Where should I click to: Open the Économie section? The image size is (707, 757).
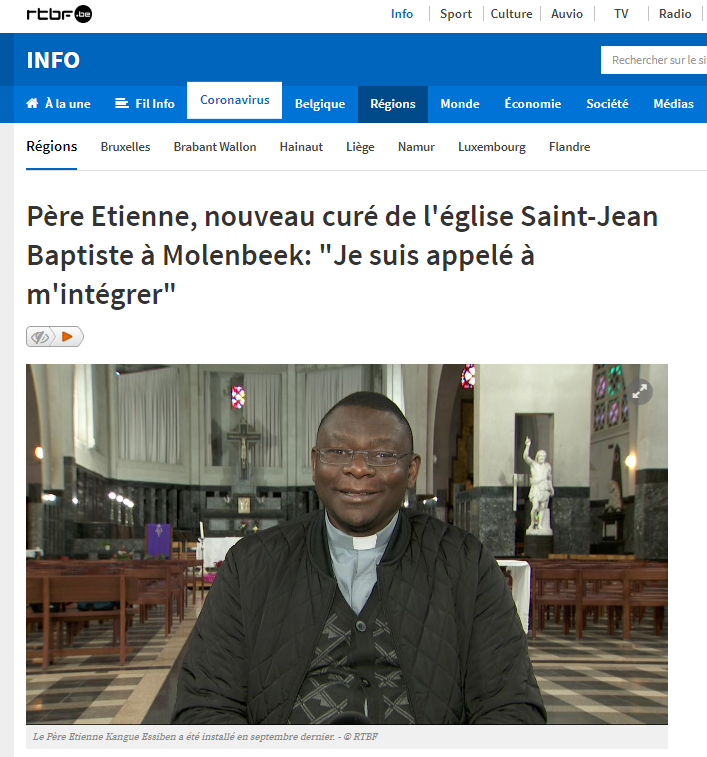(x=533, y=104)
